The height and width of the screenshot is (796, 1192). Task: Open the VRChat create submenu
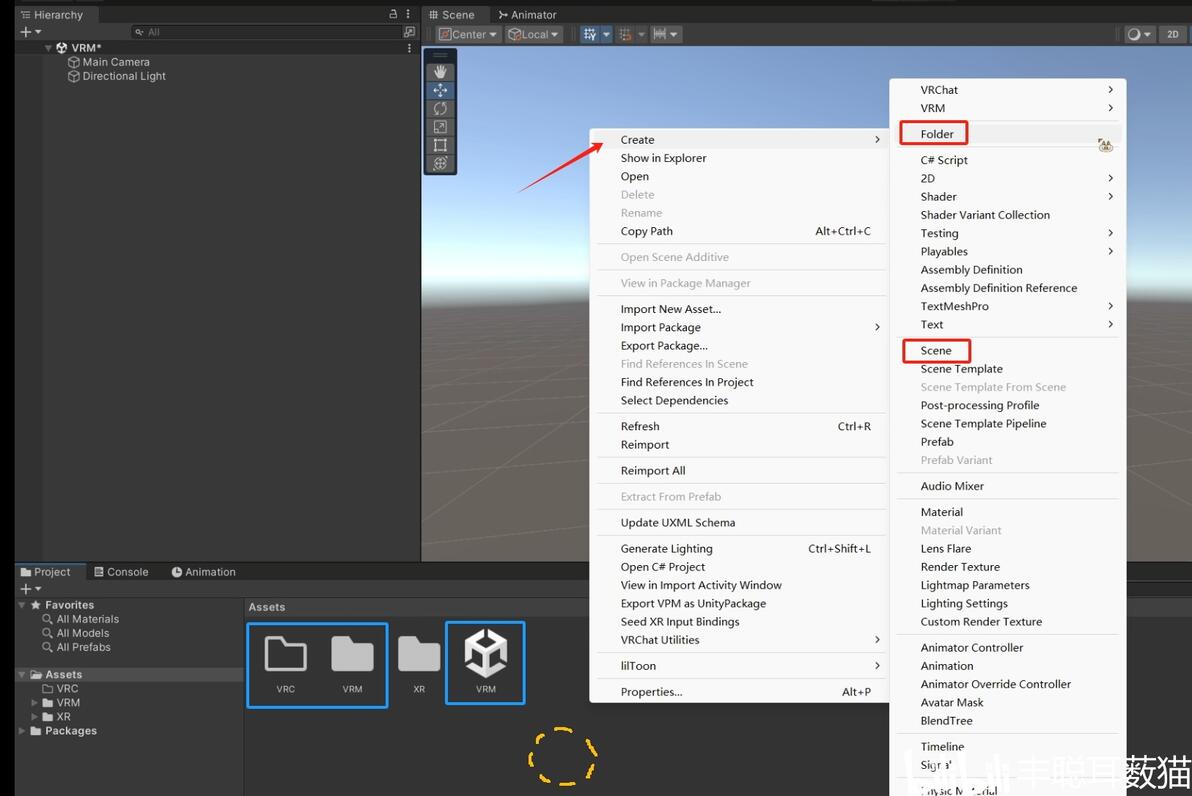(x=1007, y=90)
